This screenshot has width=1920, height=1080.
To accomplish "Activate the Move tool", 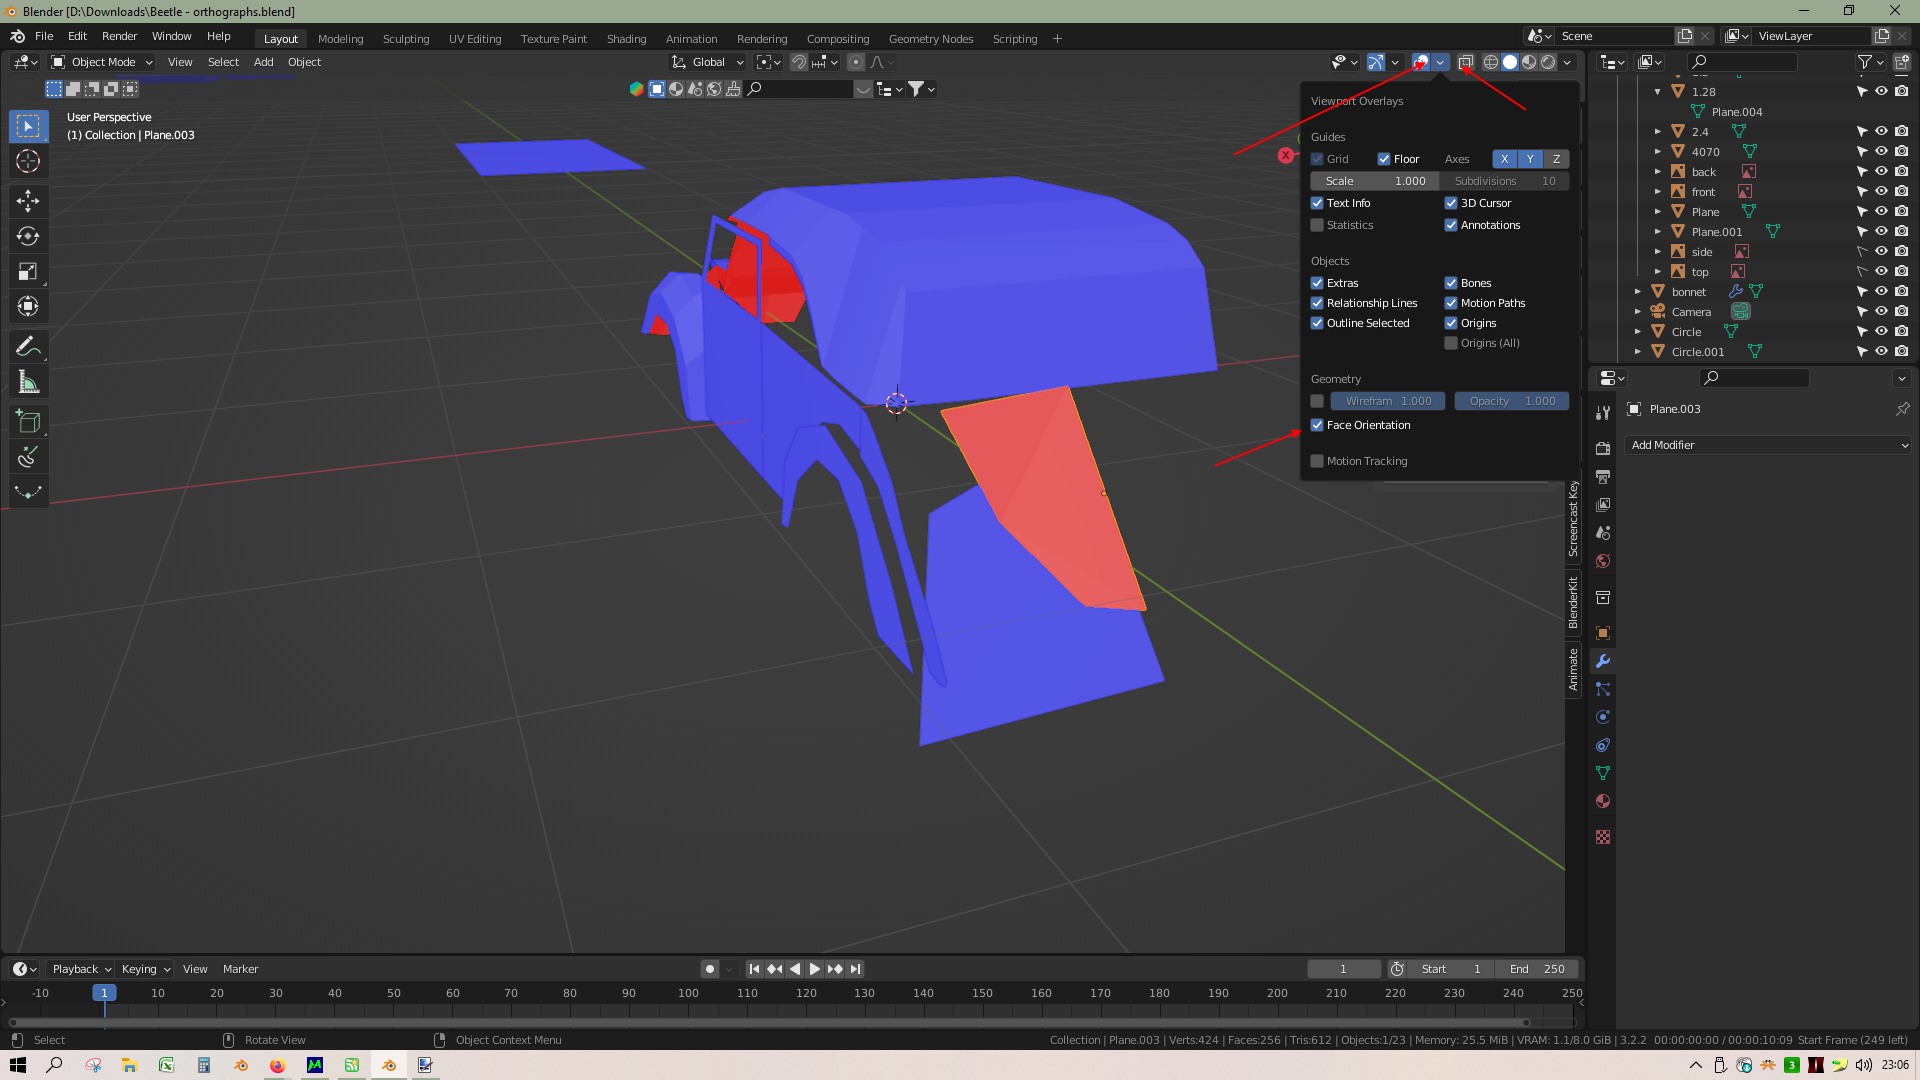I will [28, 201].
